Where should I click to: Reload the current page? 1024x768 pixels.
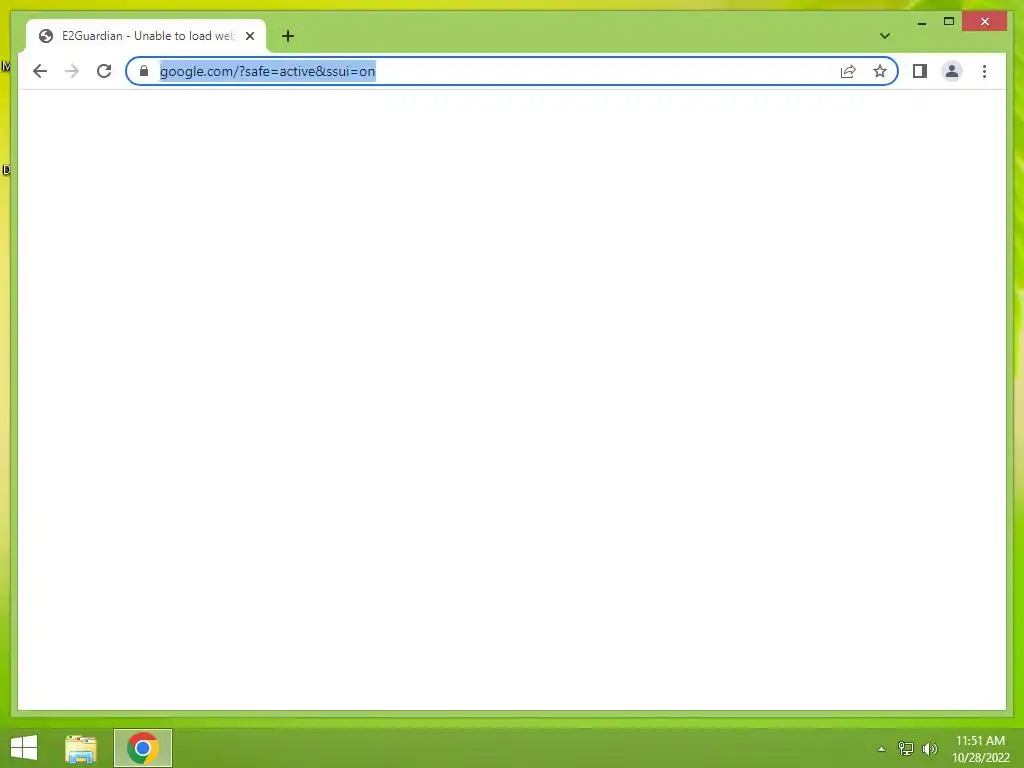tap(104, 71)
